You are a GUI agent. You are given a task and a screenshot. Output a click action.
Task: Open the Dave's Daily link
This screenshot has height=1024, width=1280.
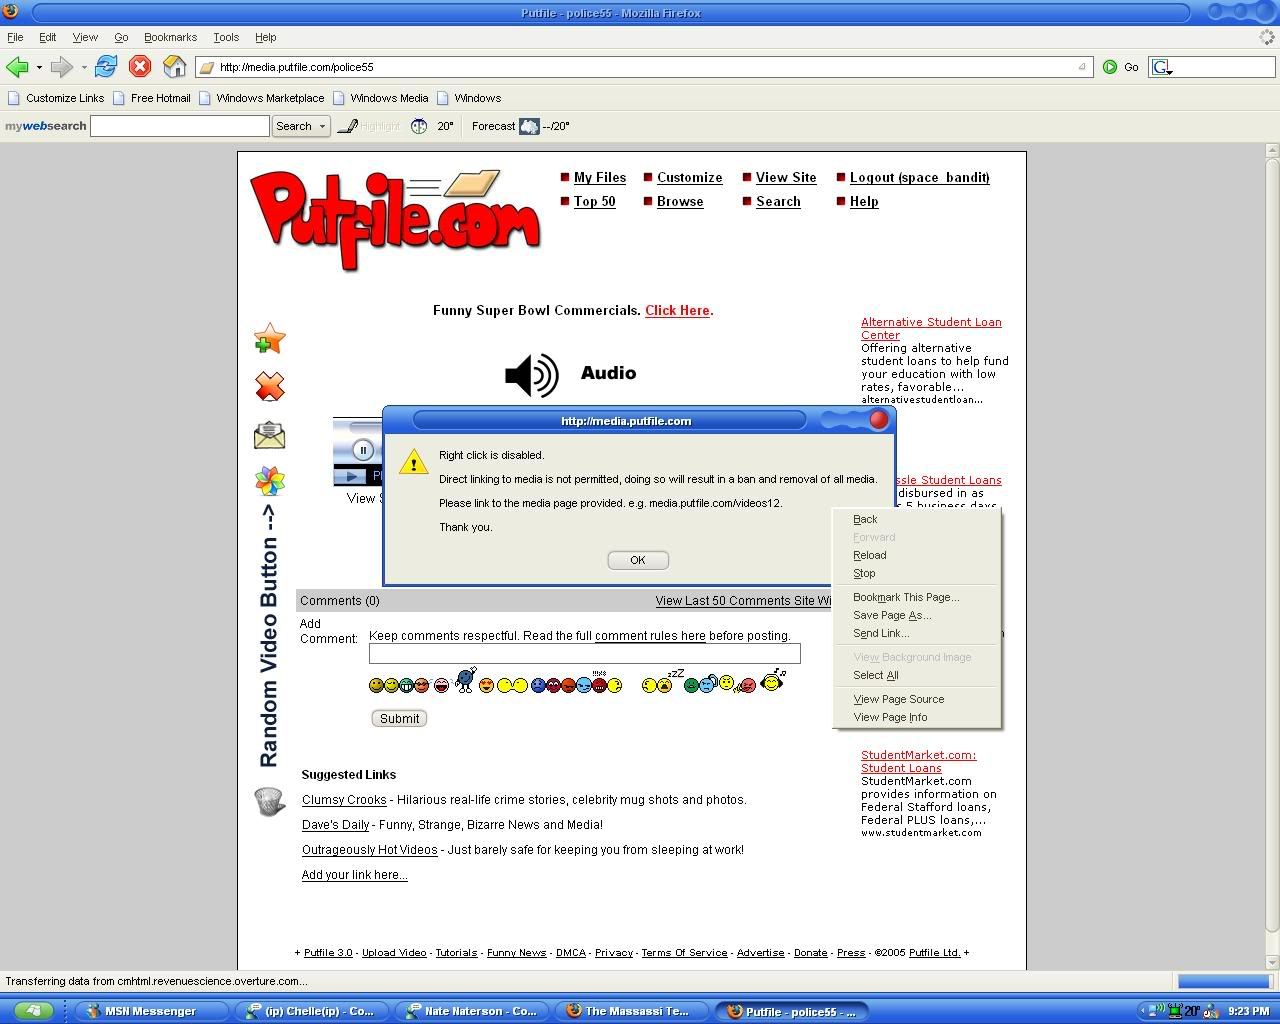tap(336, 825)
